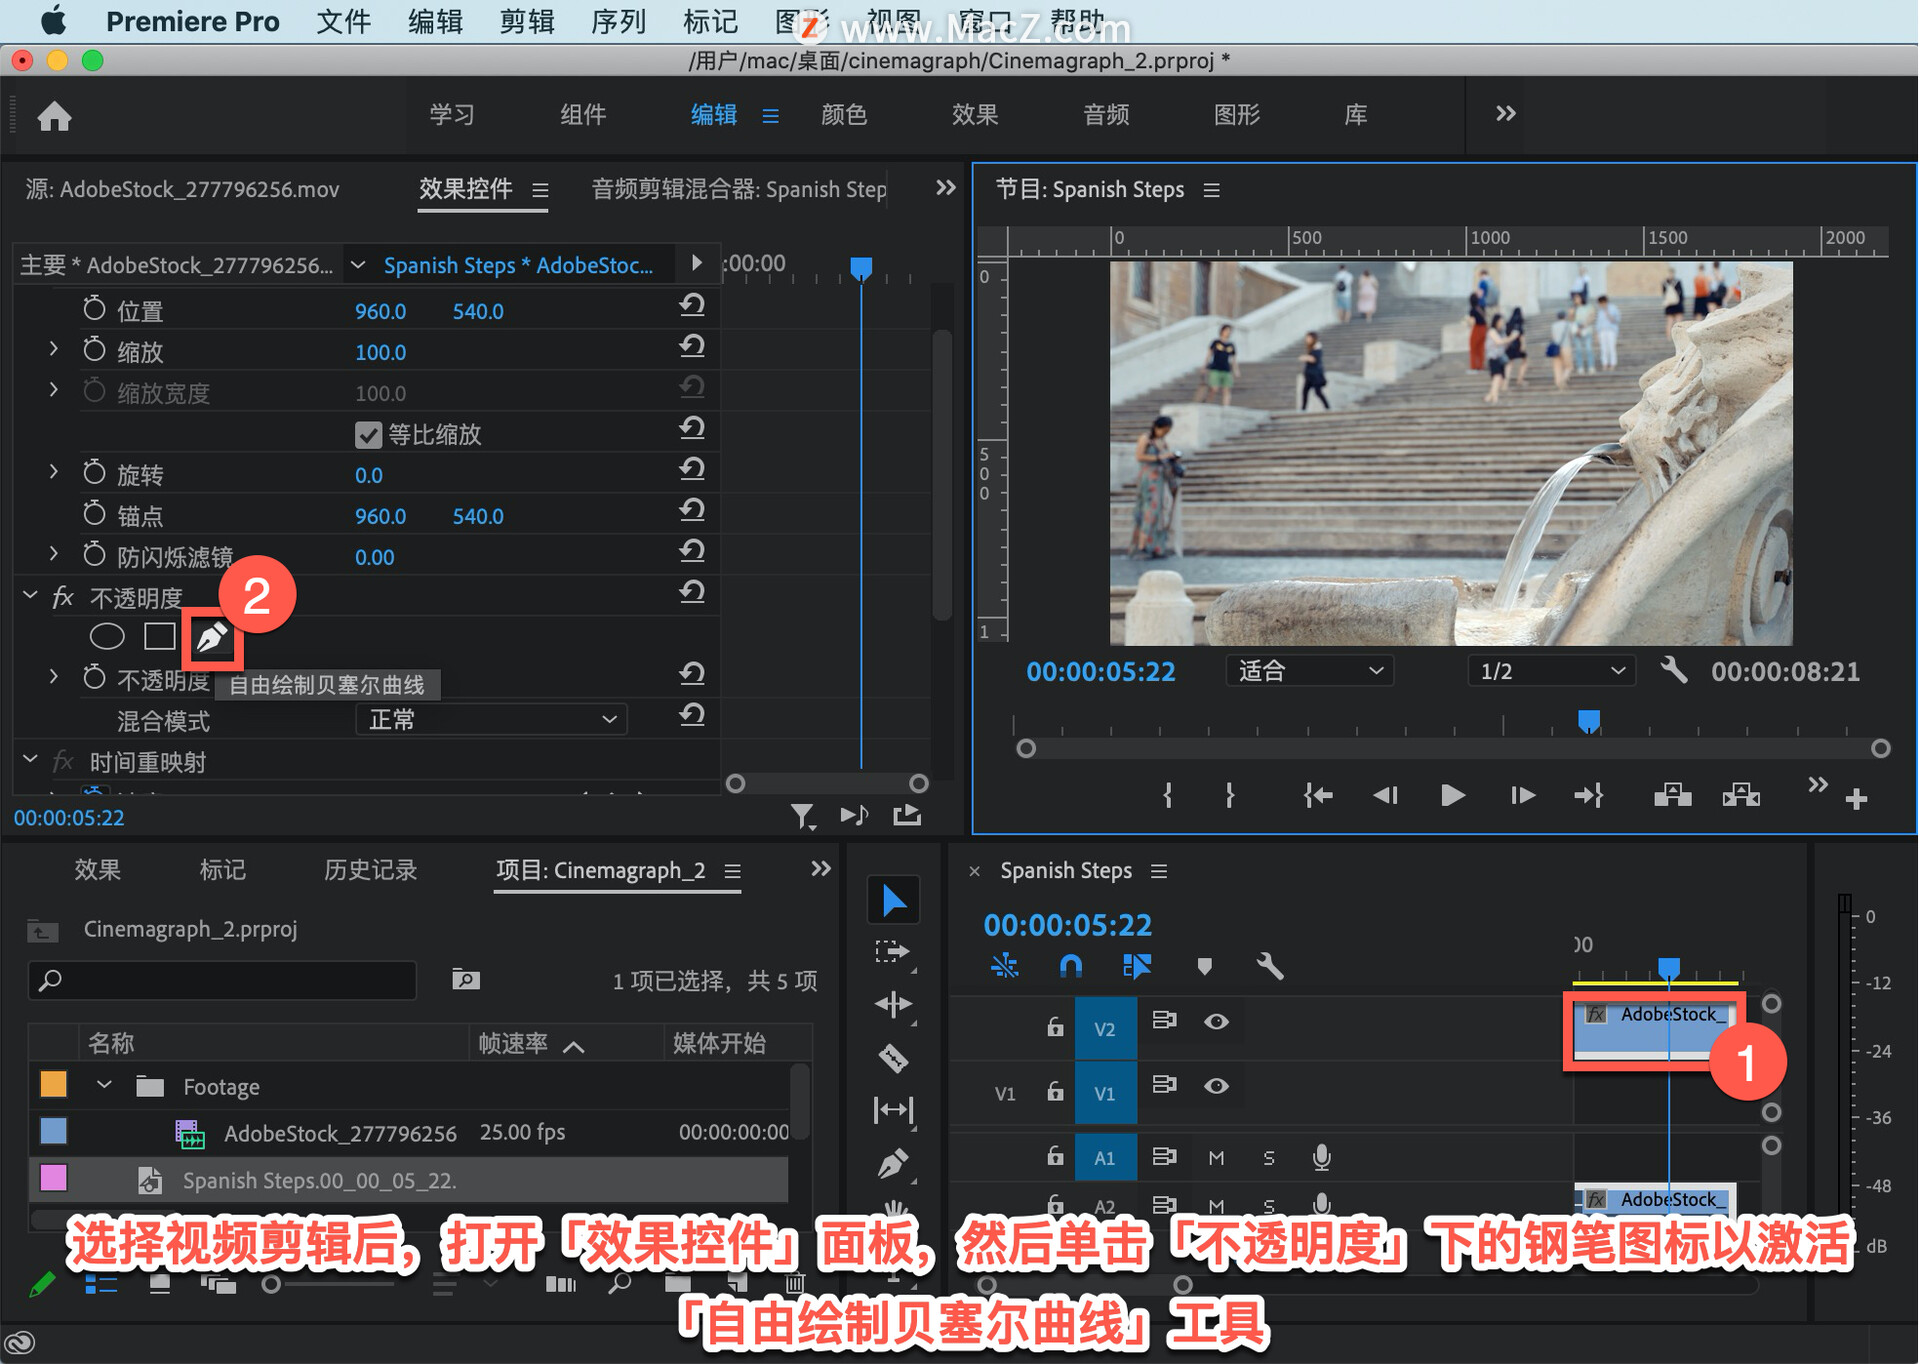Image resolution: width=1920 pixels, height=1364 pixels.
Task: Open the 序列 menu
Action: tap(618, 21)
